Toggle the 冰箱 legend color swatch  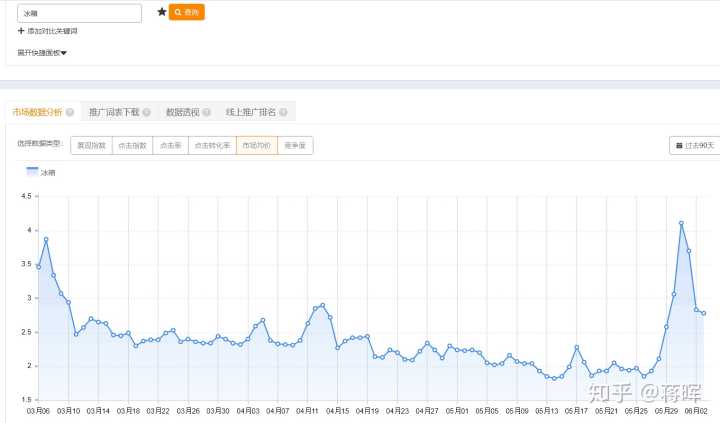32,172
